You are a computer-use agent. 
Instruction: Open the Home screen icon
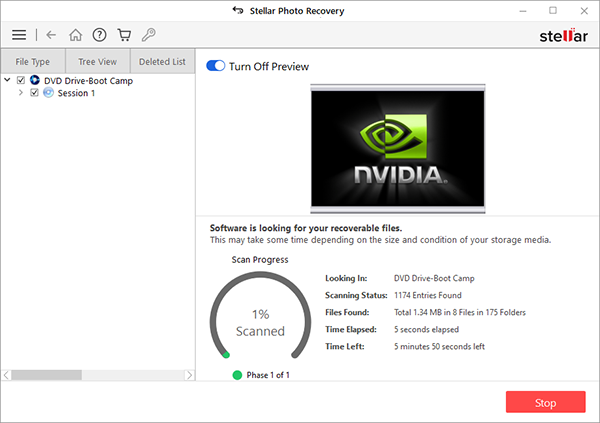(75, 35)
